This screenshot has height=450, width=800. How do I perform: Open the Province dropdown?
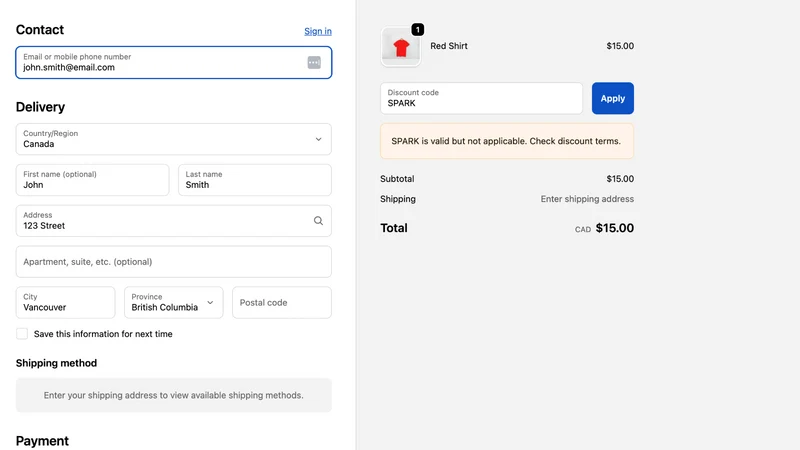[x=173, y=303]
